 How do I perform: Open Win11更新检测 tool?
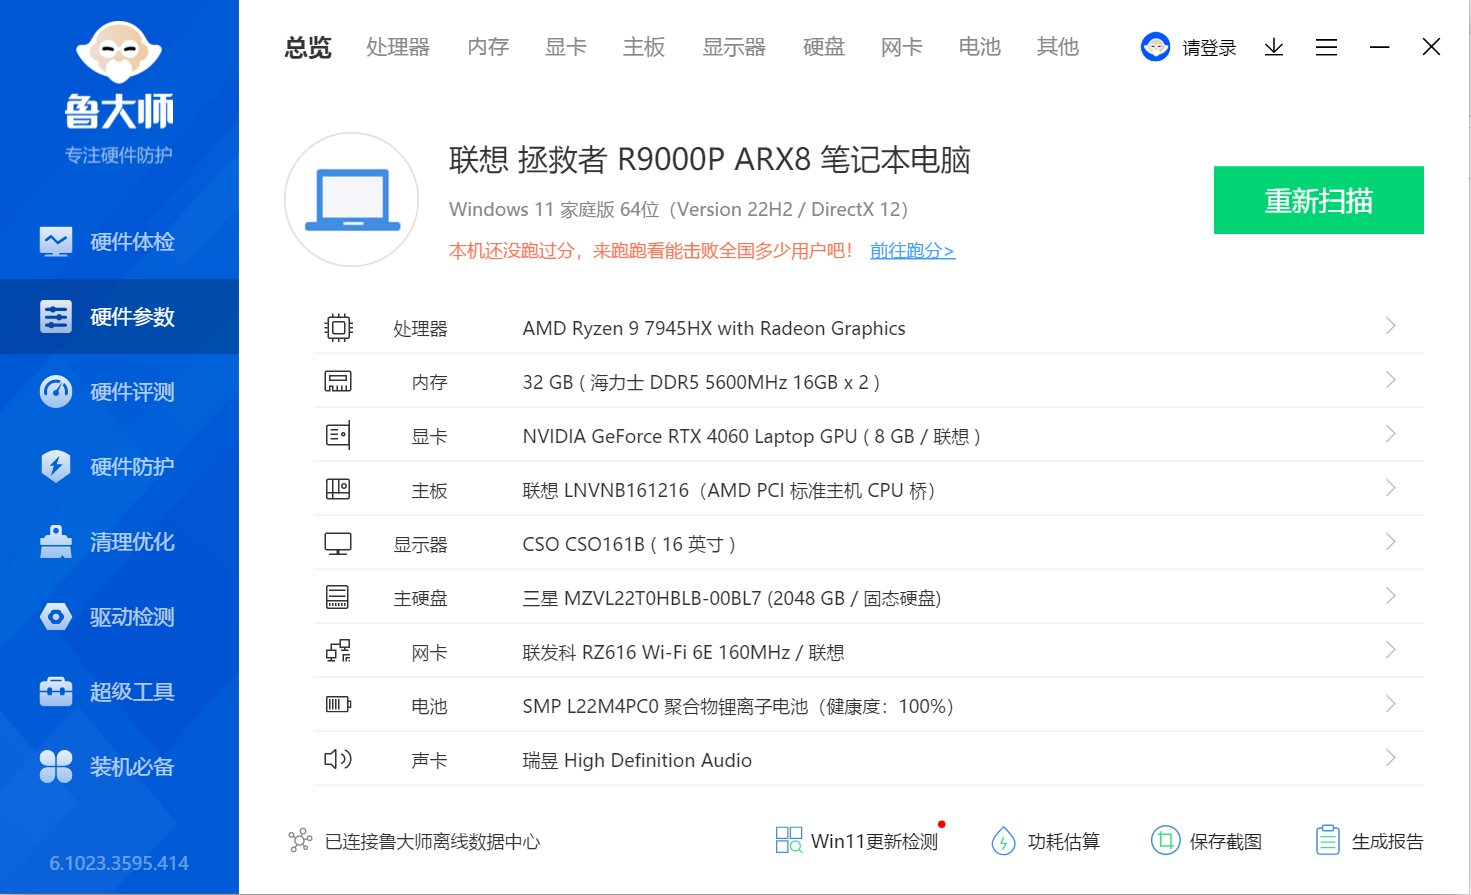857,841
